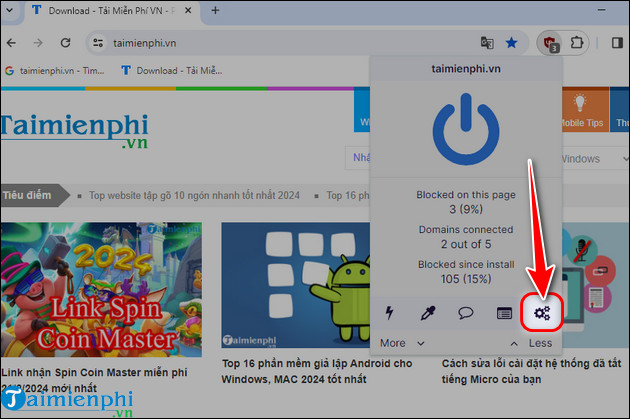Click the lightning bolt element zapper icon
Image resolution: width=630 pixels, height=419 pixels.
389,313
